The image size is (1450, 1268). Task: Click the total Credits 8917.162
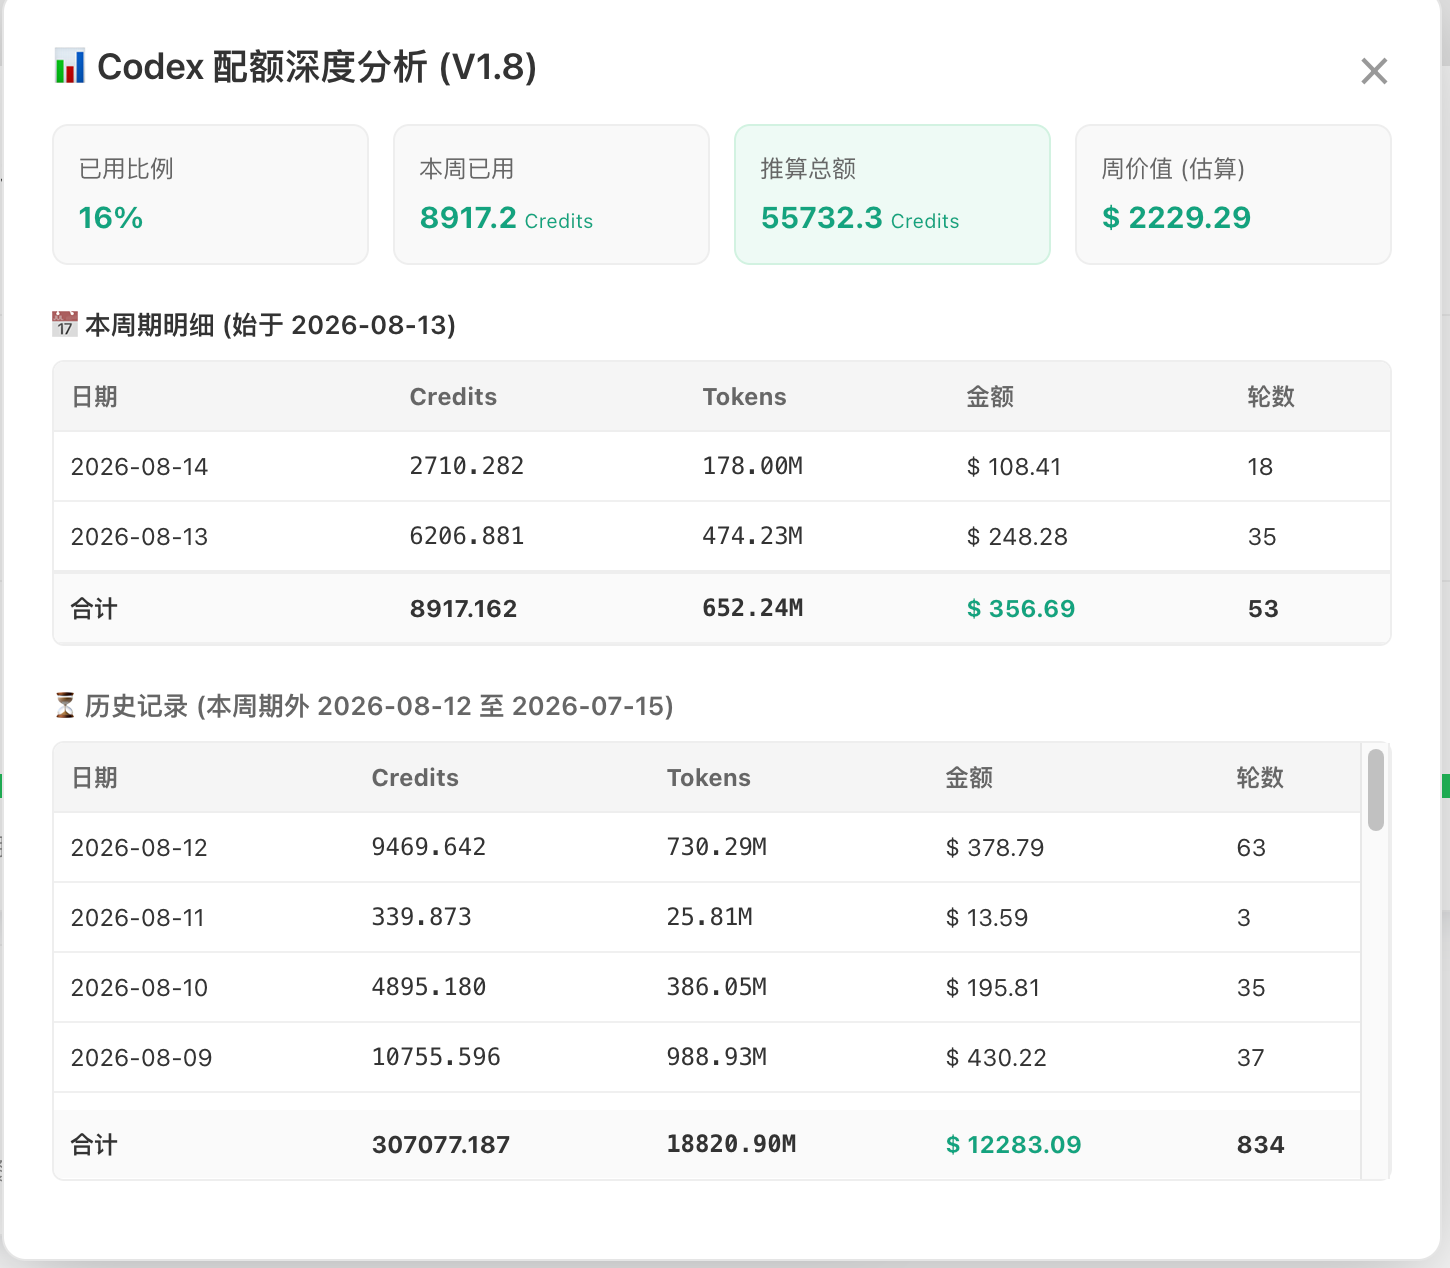[463, 609]
